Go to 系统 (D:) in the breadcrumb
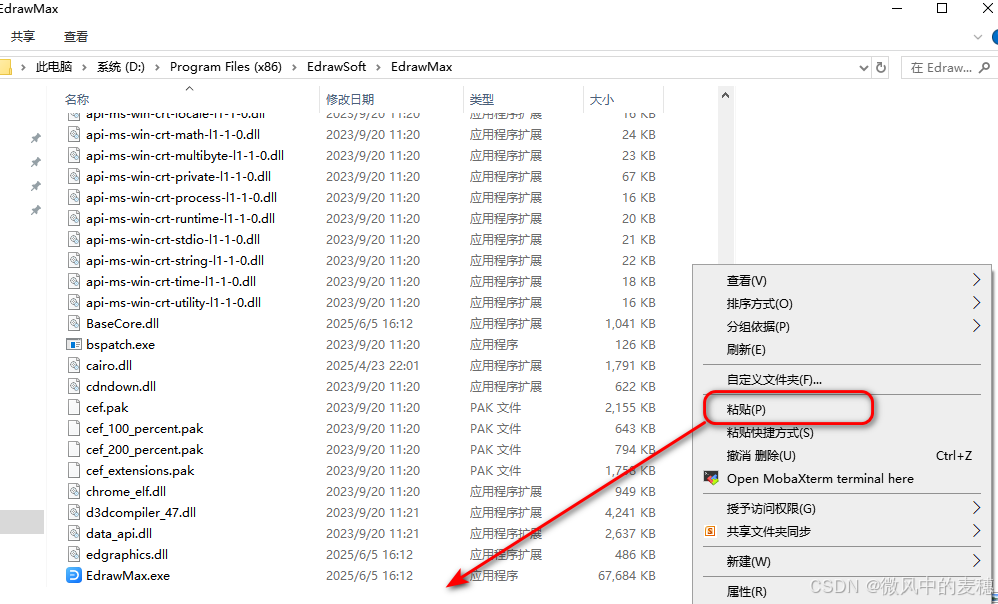The image size is (998, 604). [x=121, y=67]
